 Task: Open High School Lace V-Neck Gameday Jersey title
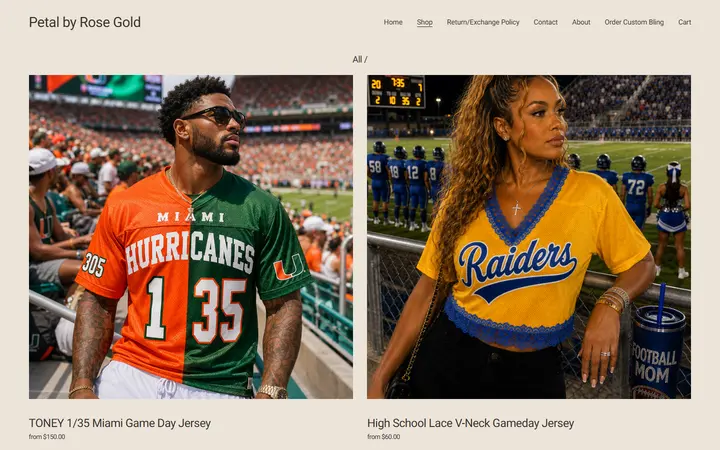pyautogui.click(x=471, y=423)
